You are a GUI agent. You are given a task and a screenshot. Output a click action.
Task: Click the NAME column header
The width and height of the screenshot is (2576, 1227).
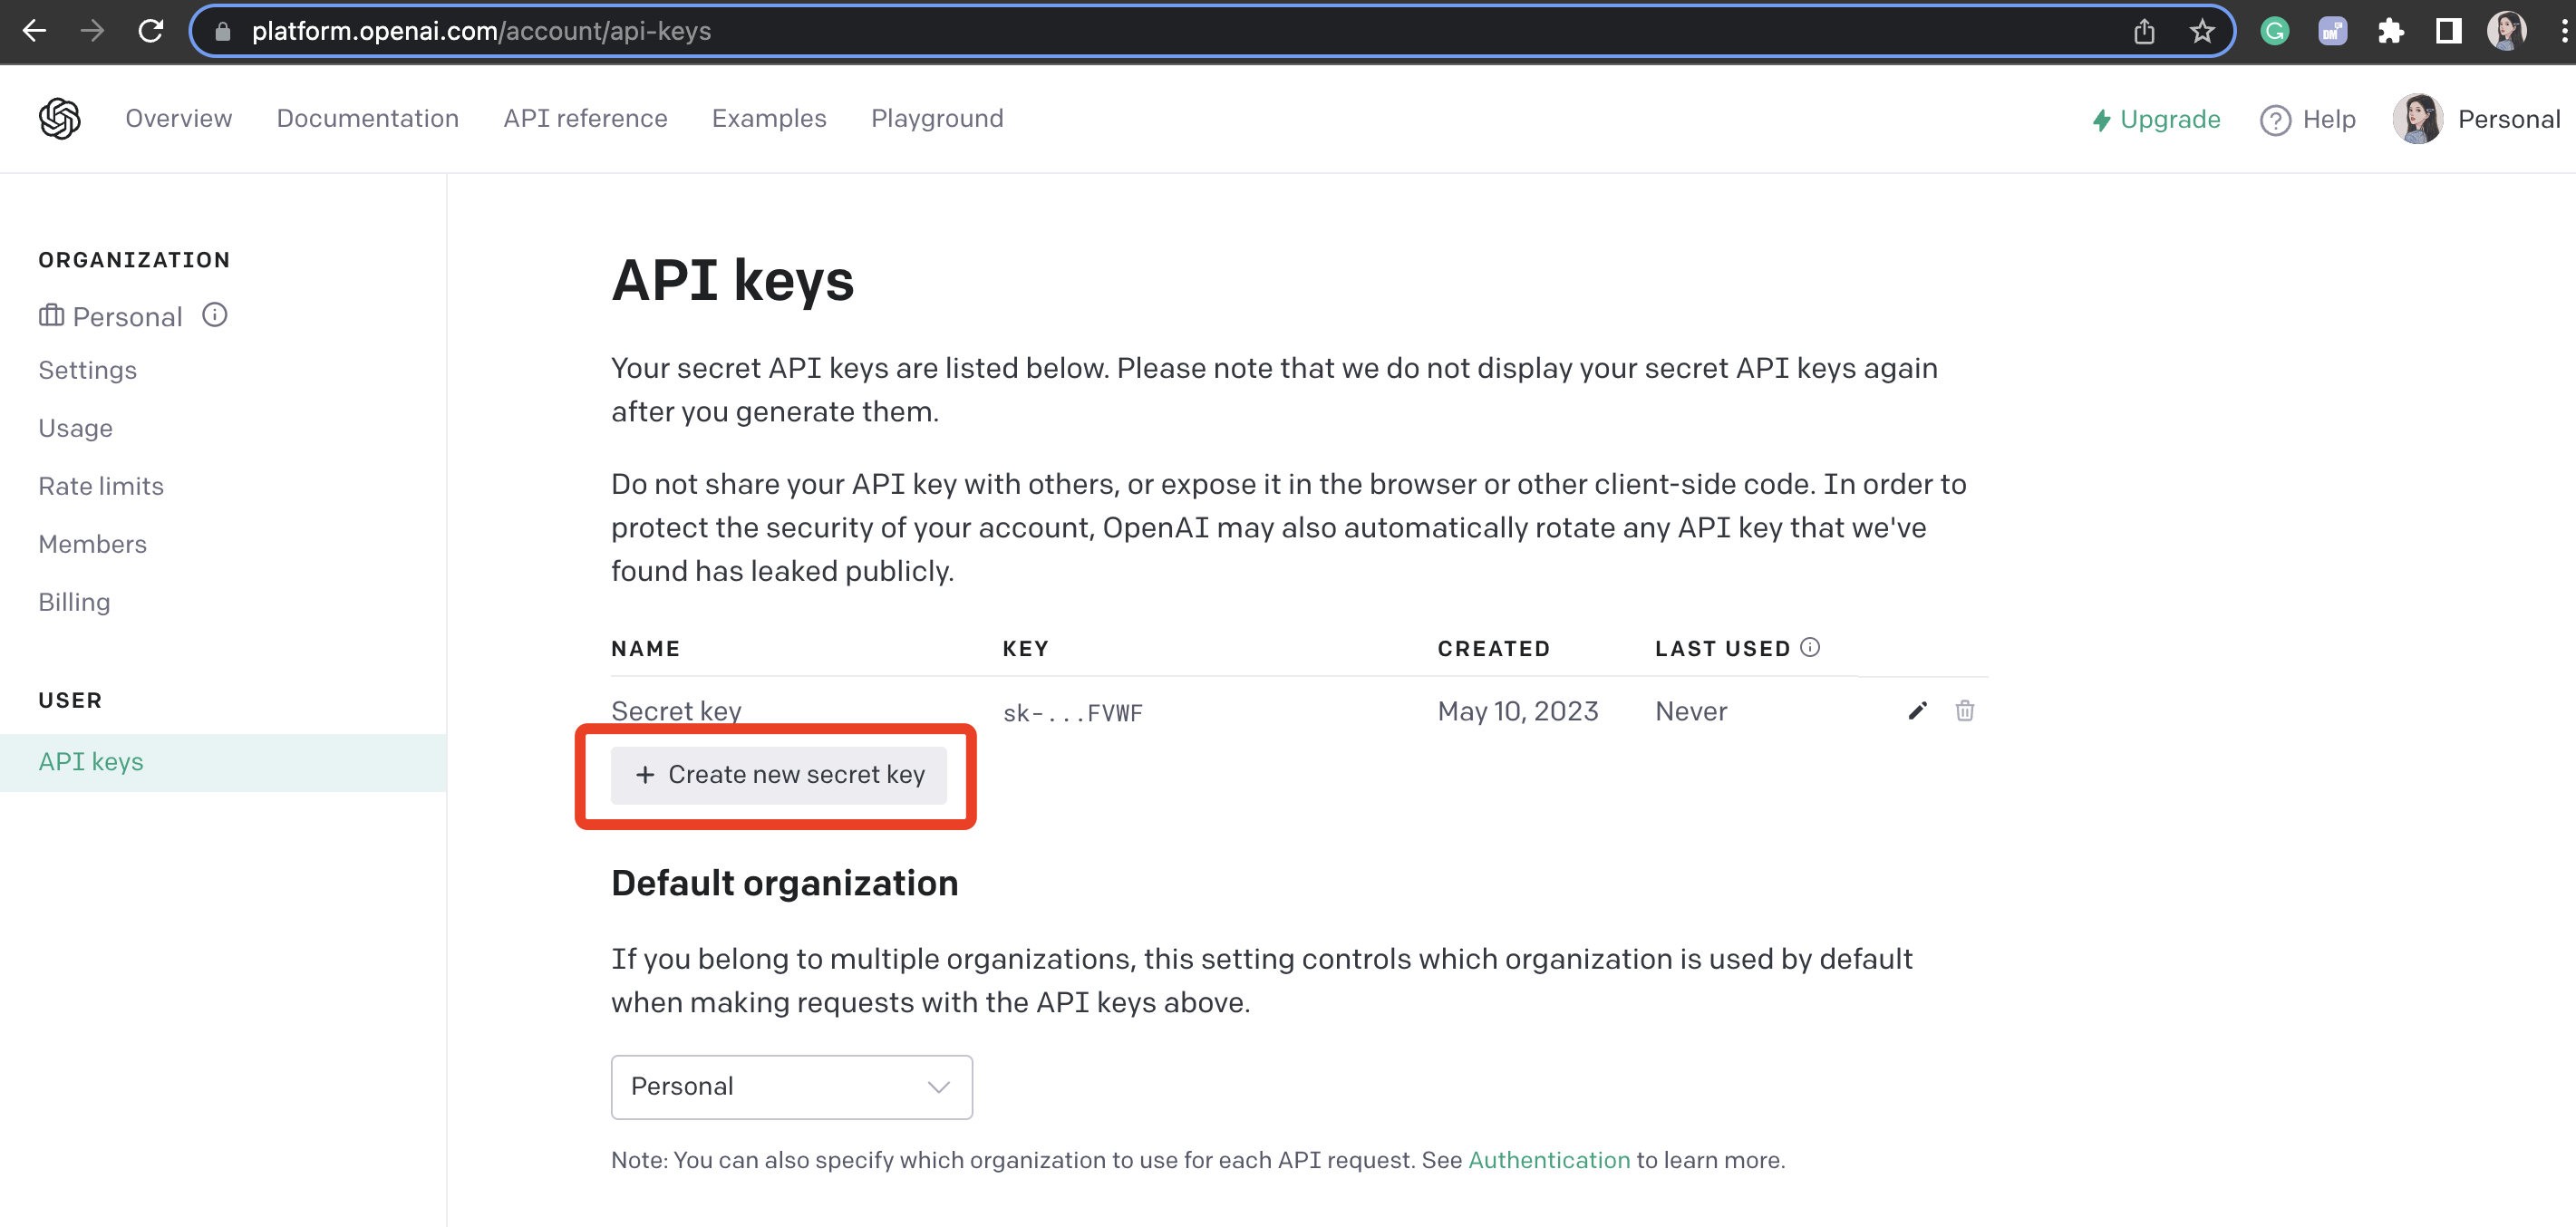coord(645,648)
